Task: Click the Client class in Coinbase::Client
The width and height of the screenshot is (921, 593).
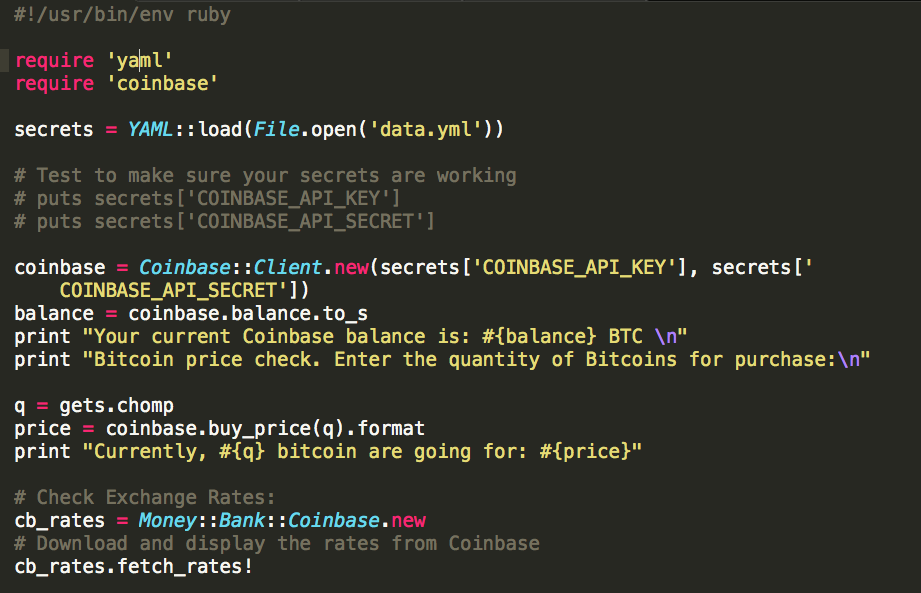Action: pyautogui.click(x=287, y=267)
